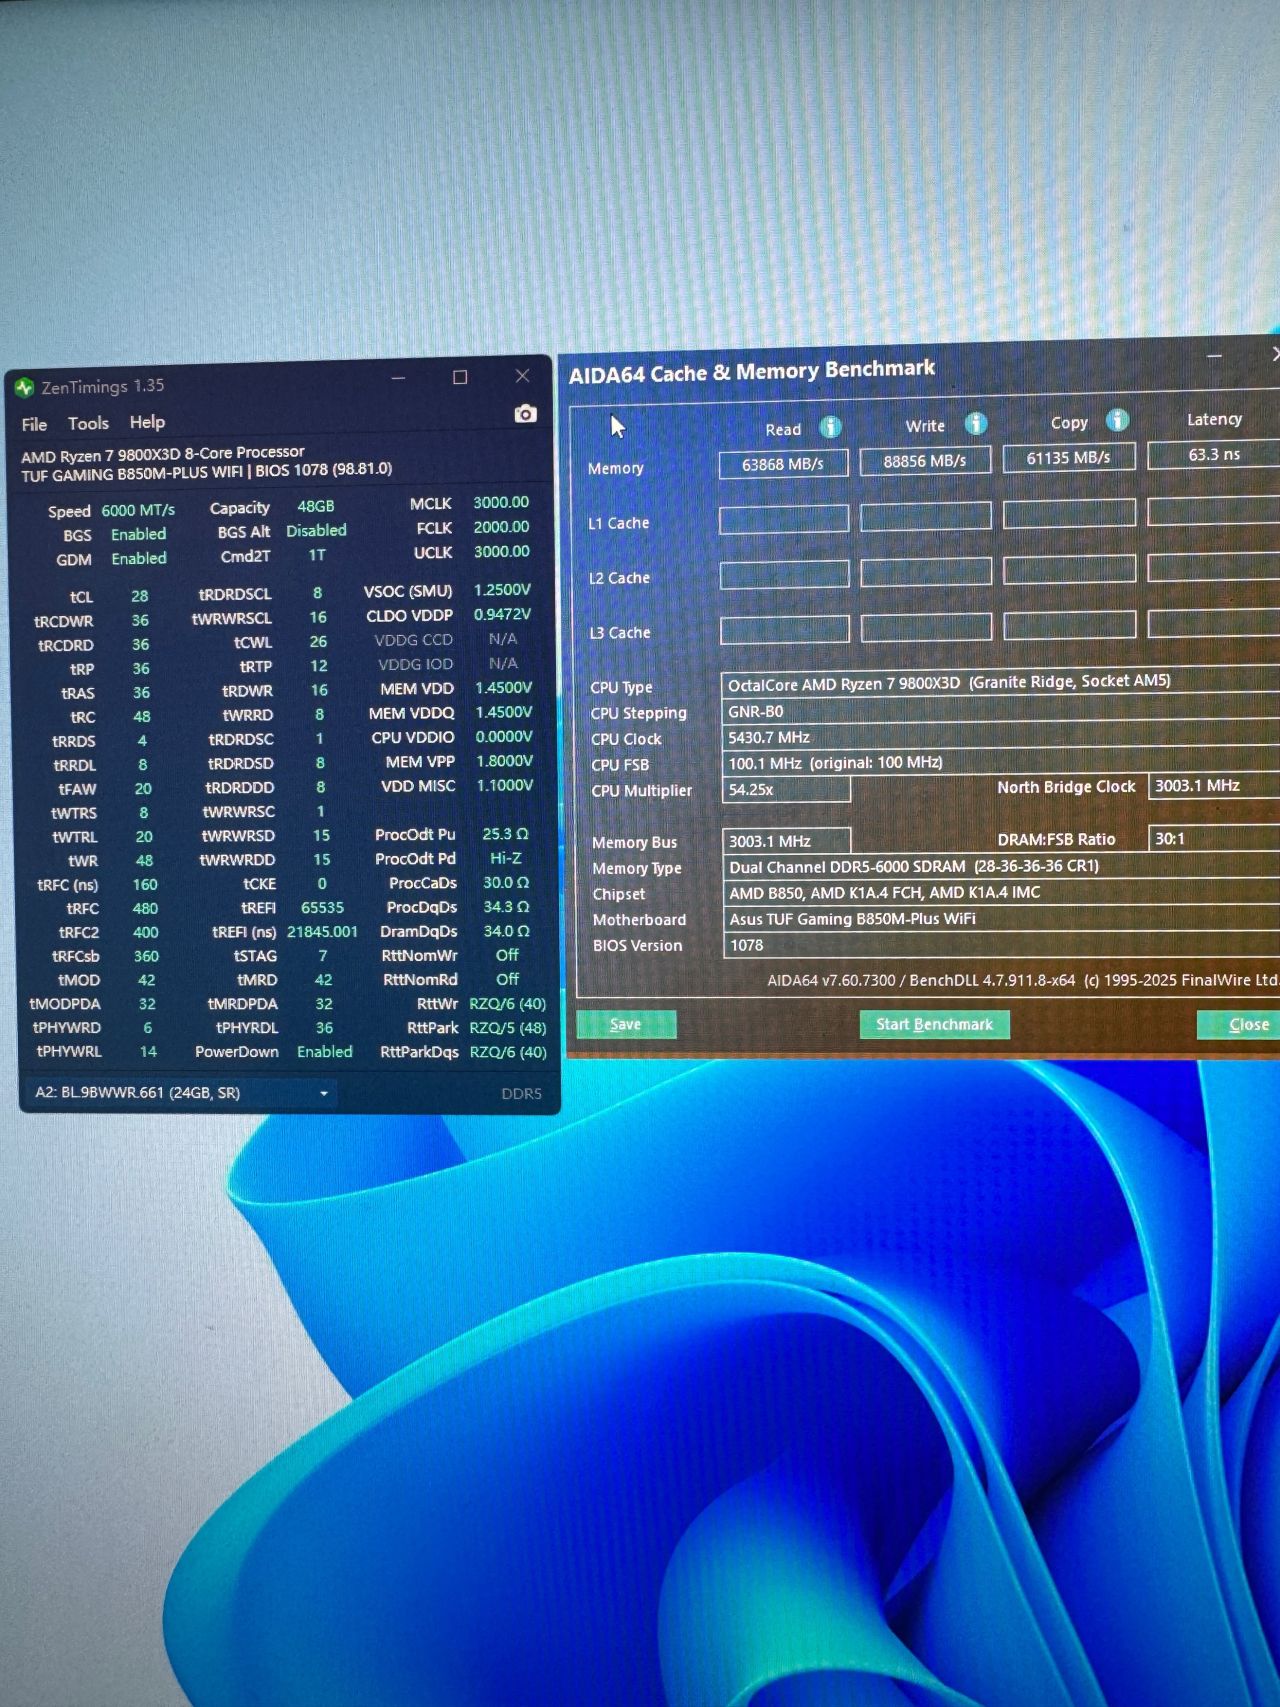The image size is (1280, 1707).
Task: Select the Memory Copy result 61135 MB/s
Action: (1068, 458)
